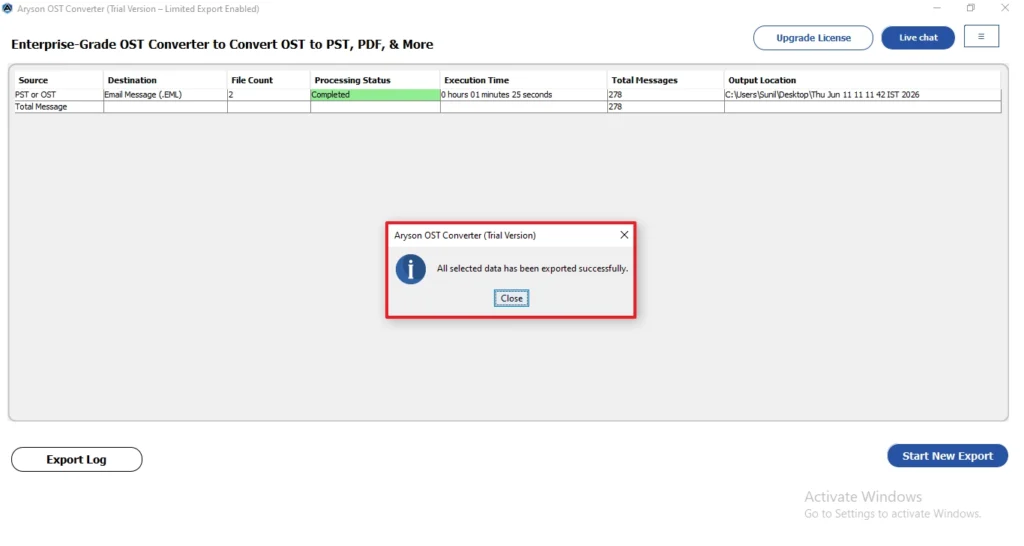The width and height of the screenshot is (1024, 546).
Task: Click the 'PST or OST' source cell
Action: point(58,95)
